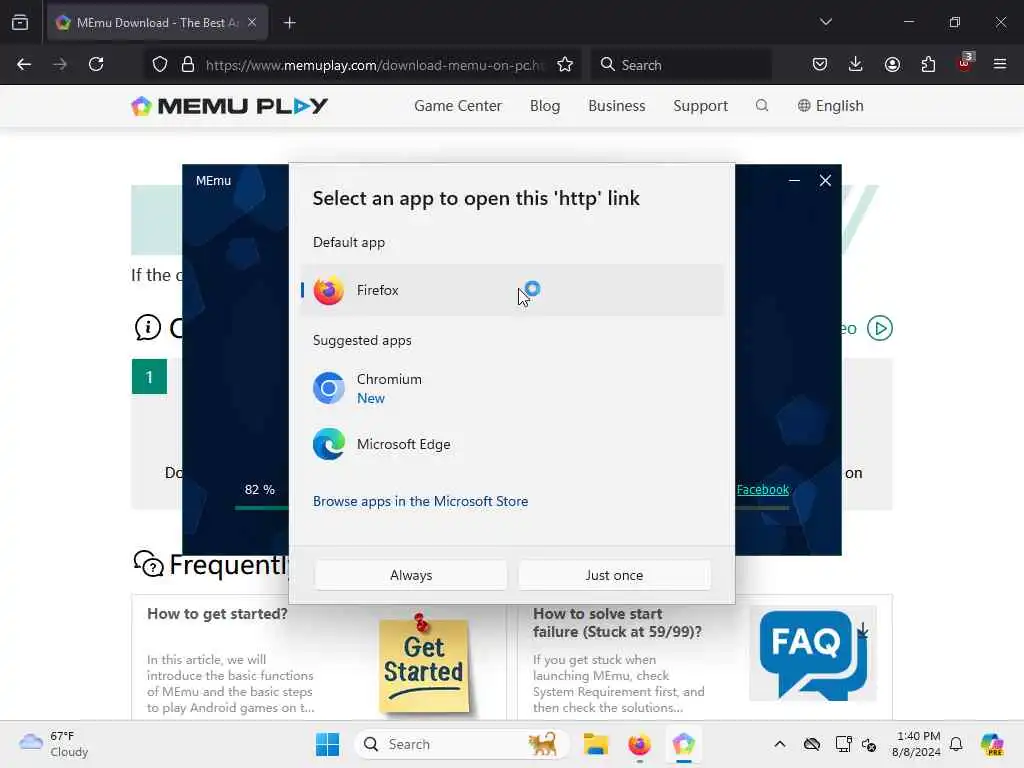Screen dimensions: 1024x768
Task: Click the FAQ speech bubble image
Action: click(x=812, y=654)
